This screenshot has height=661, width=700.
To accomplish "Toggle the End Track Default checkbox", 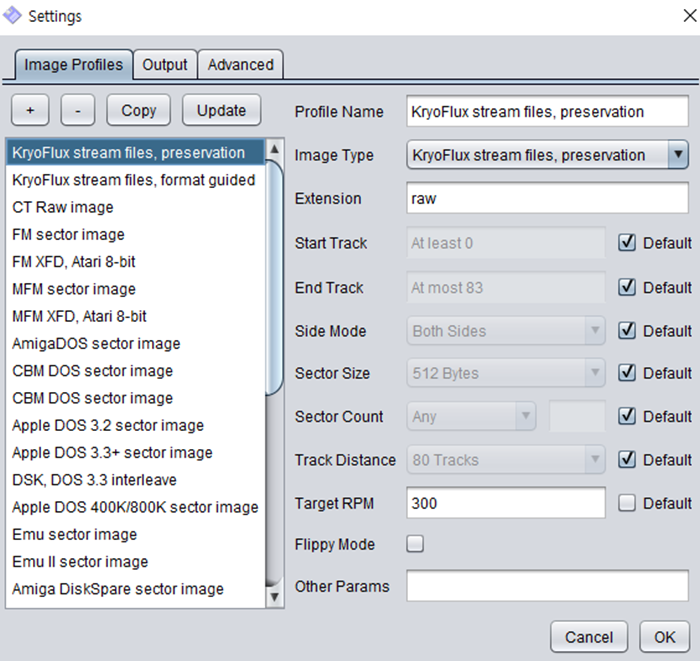I will click(x=627, y=287).
